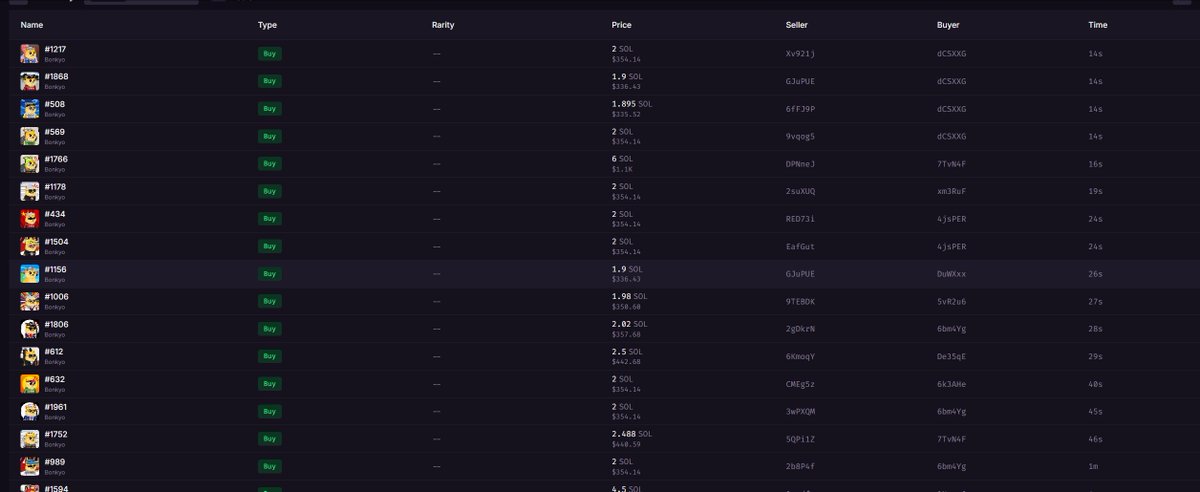Click the #434 red NFT avatar

(x=30, y=218)
